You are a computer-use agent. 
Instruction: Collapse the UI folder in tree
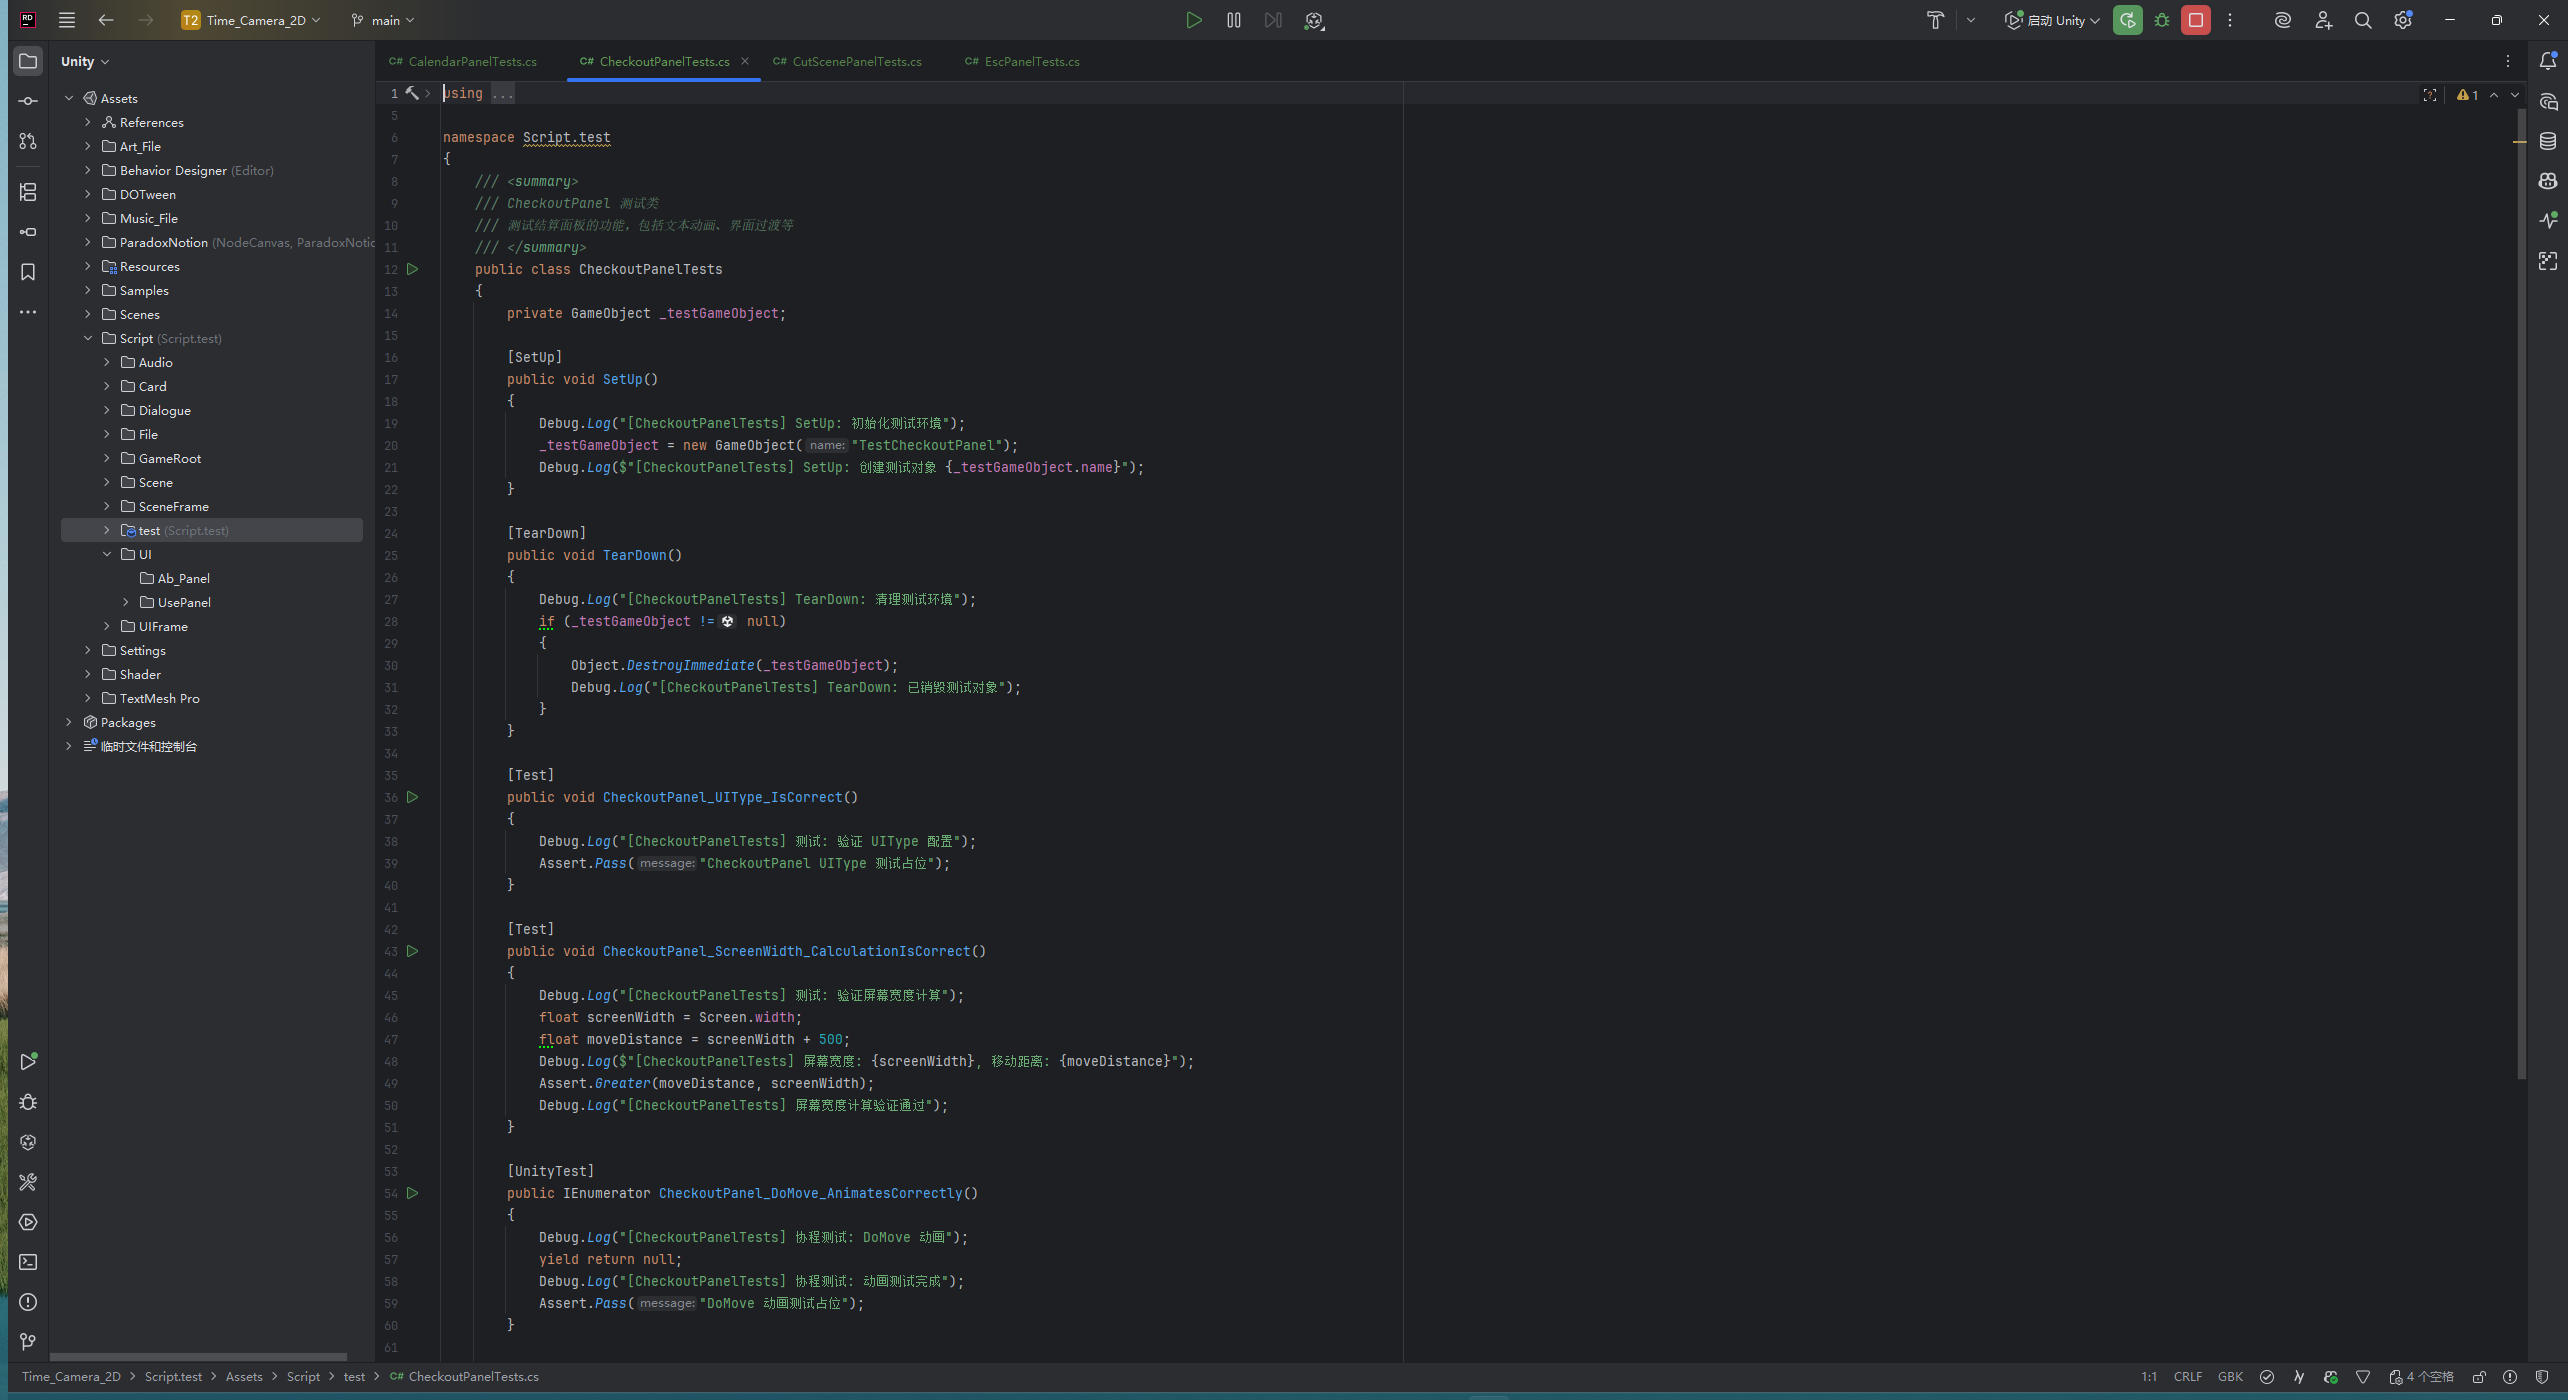tap(107, 554)
